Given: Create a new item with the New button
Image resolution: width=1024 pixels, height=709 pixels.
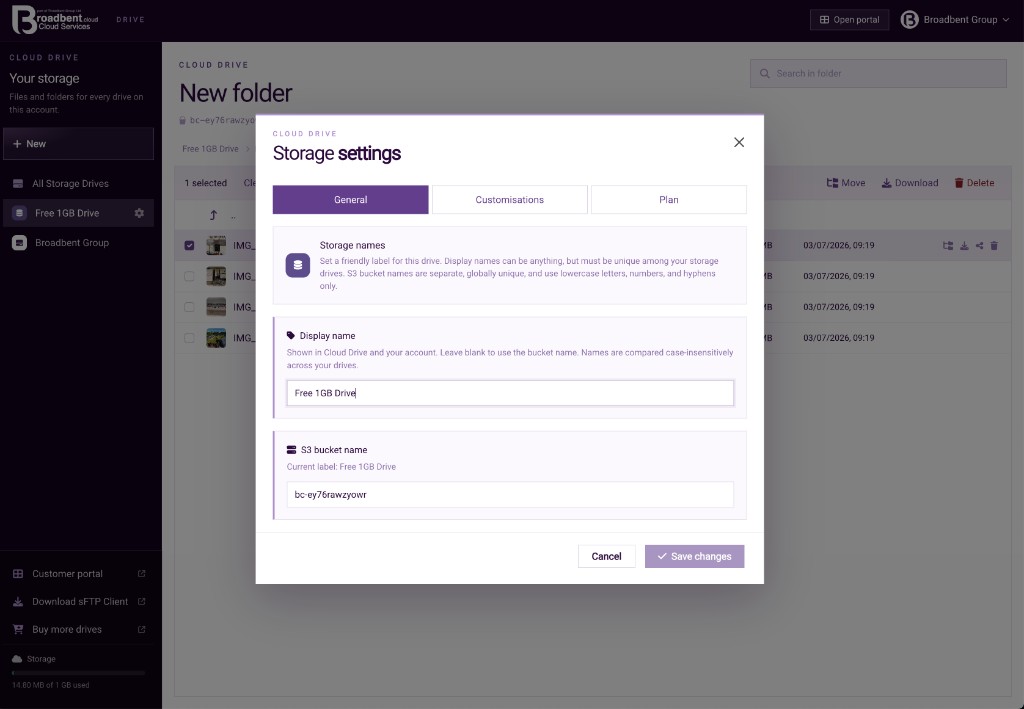Looking at the screenshot, I should tap(78, 144).
